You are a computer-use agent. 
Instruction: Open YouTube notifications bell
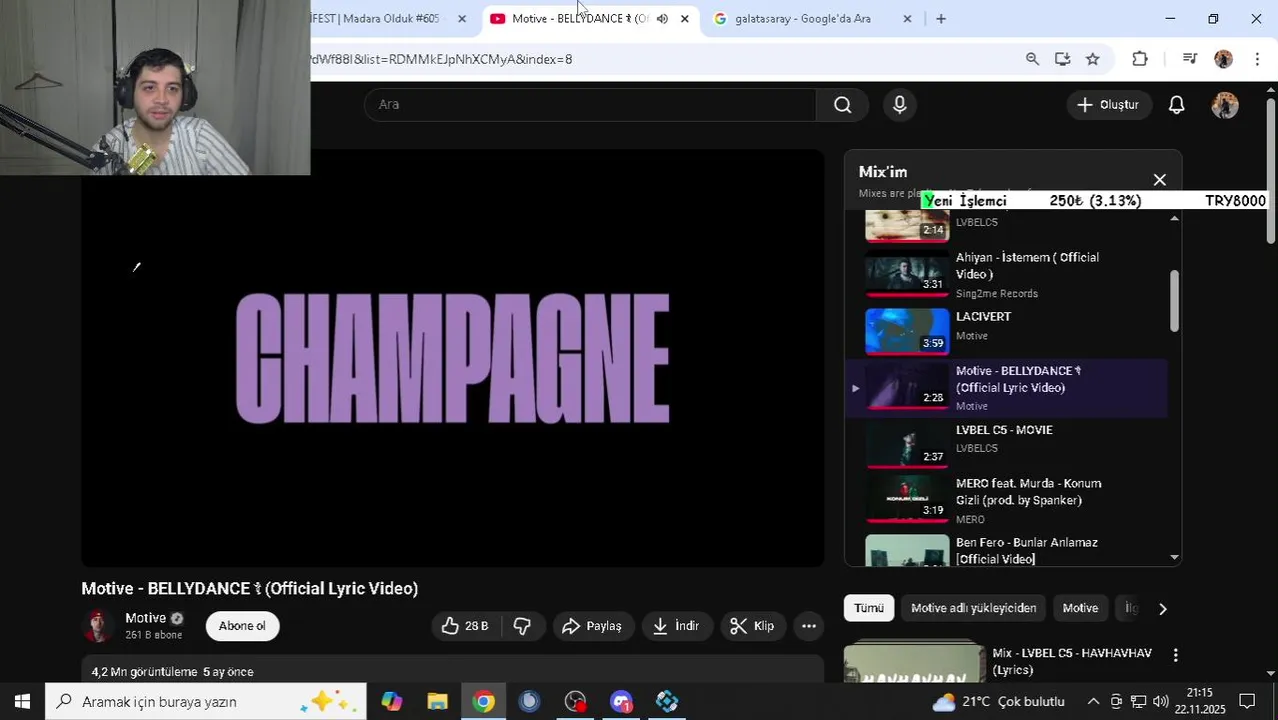pos(1176,105)
